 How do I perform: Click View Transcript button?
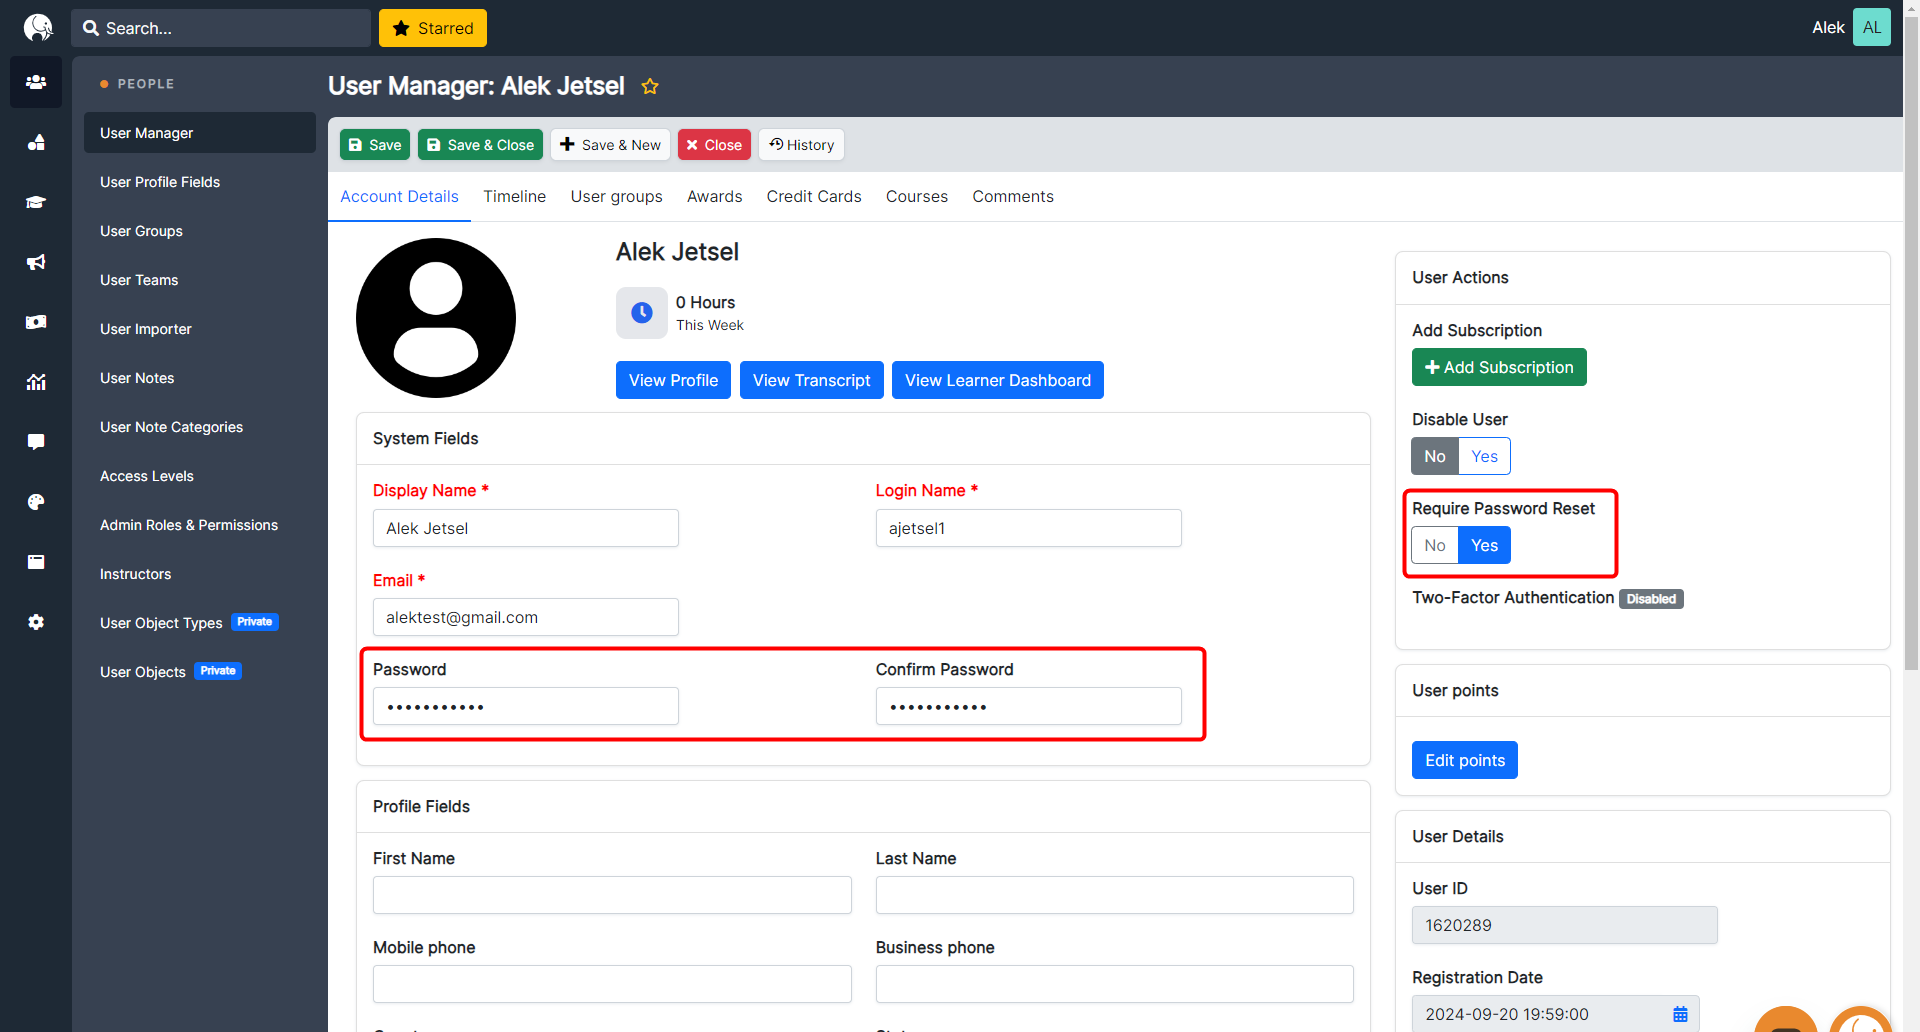point(812,380)
